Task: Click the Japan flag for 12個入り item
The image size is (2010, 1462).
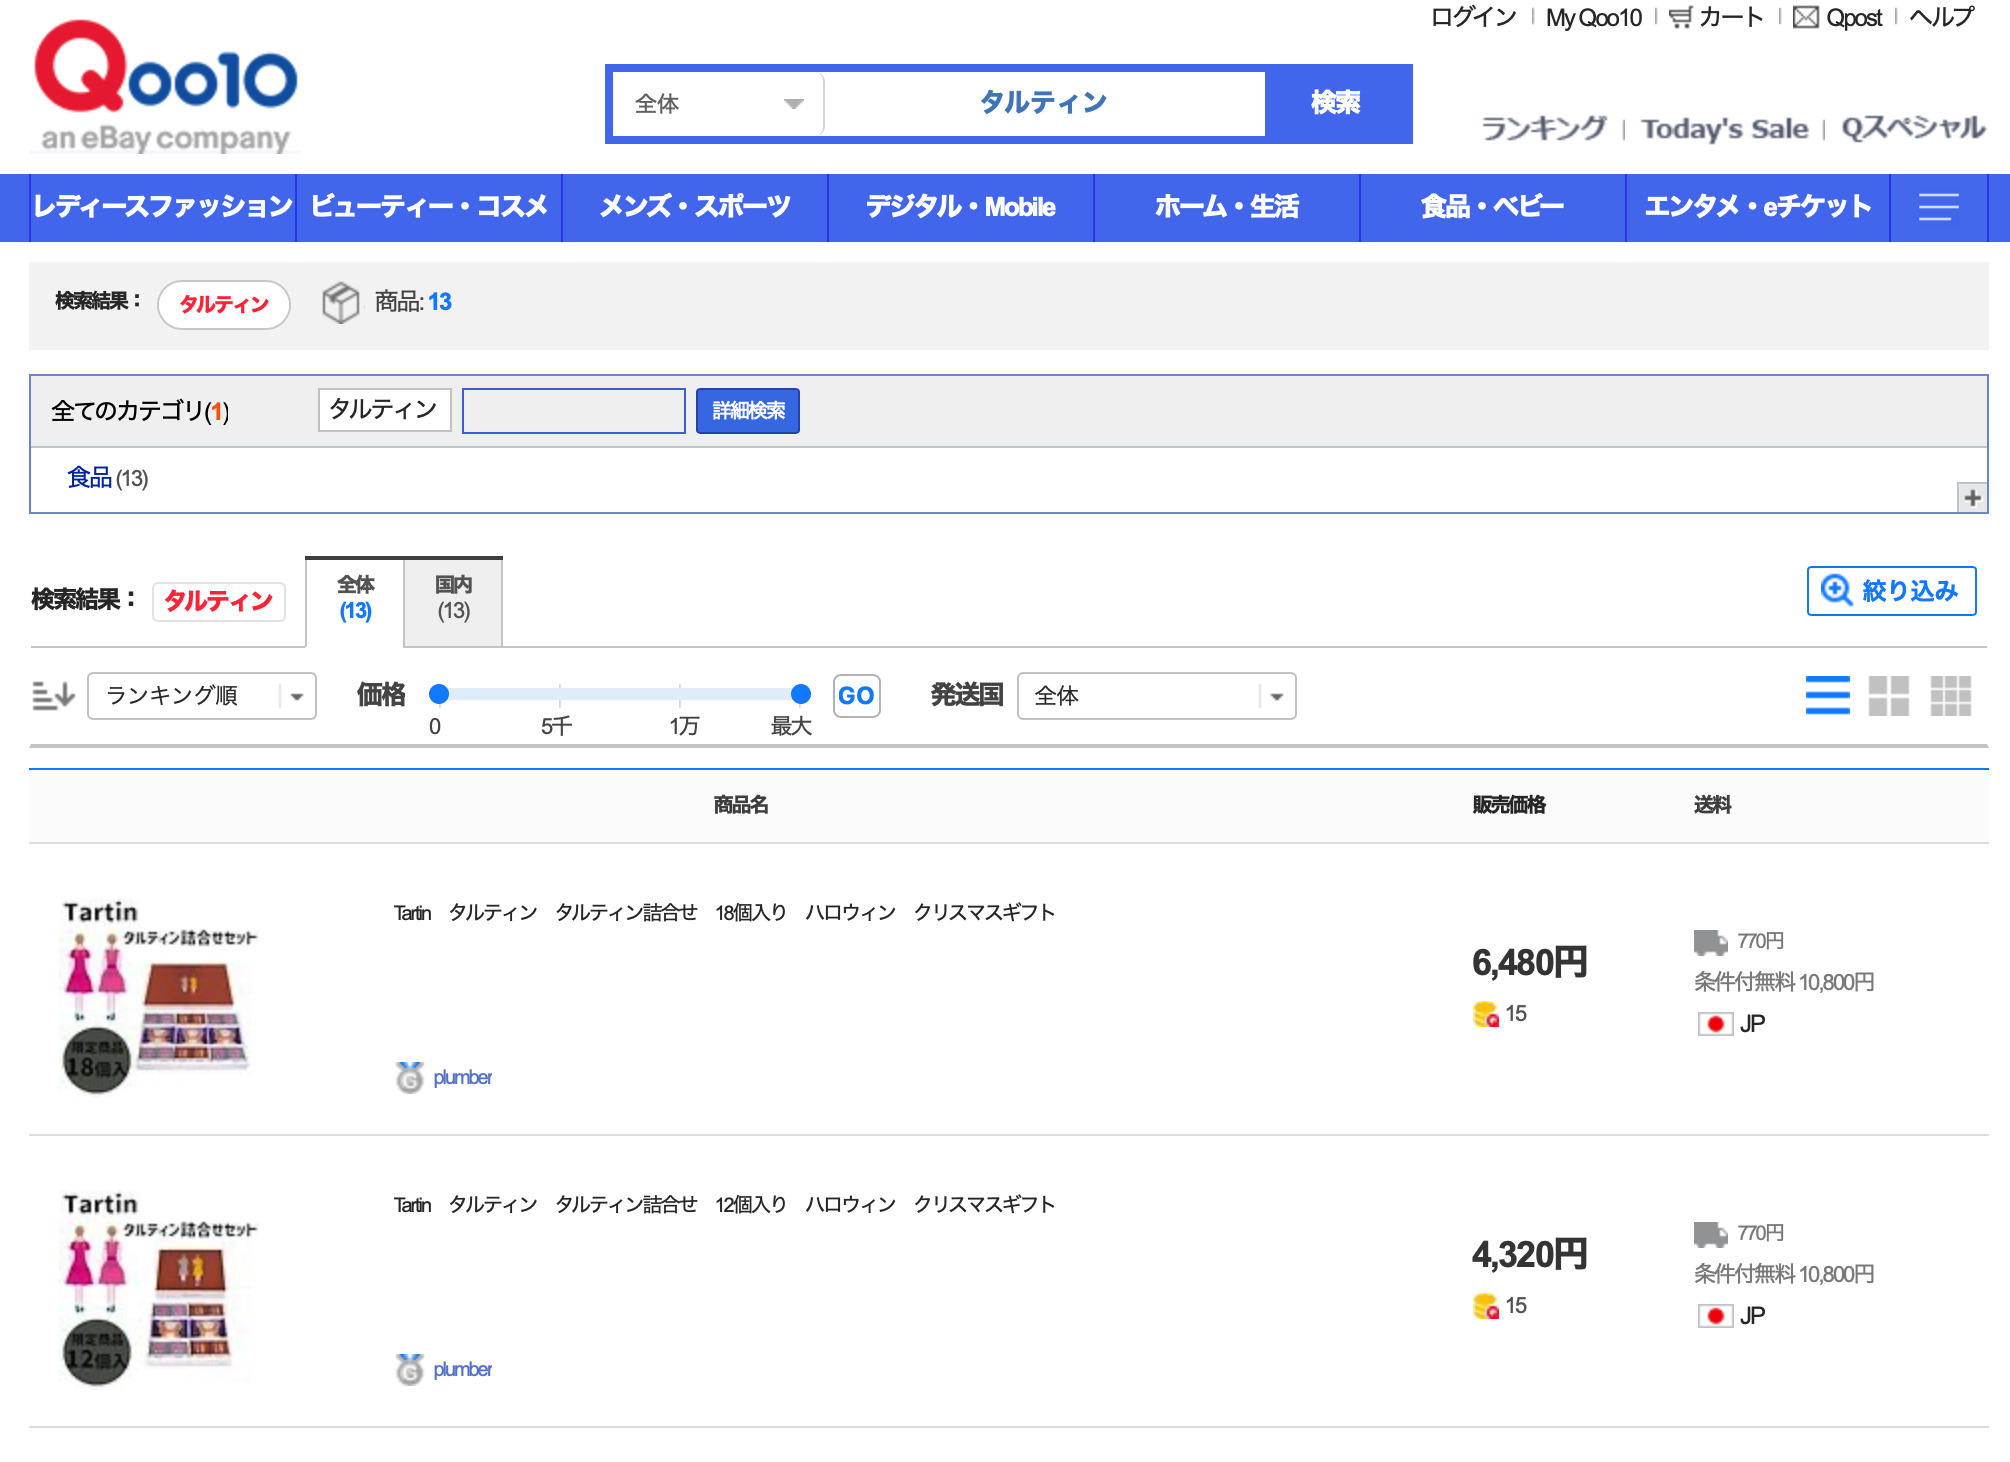Action: [1715, 1316]
